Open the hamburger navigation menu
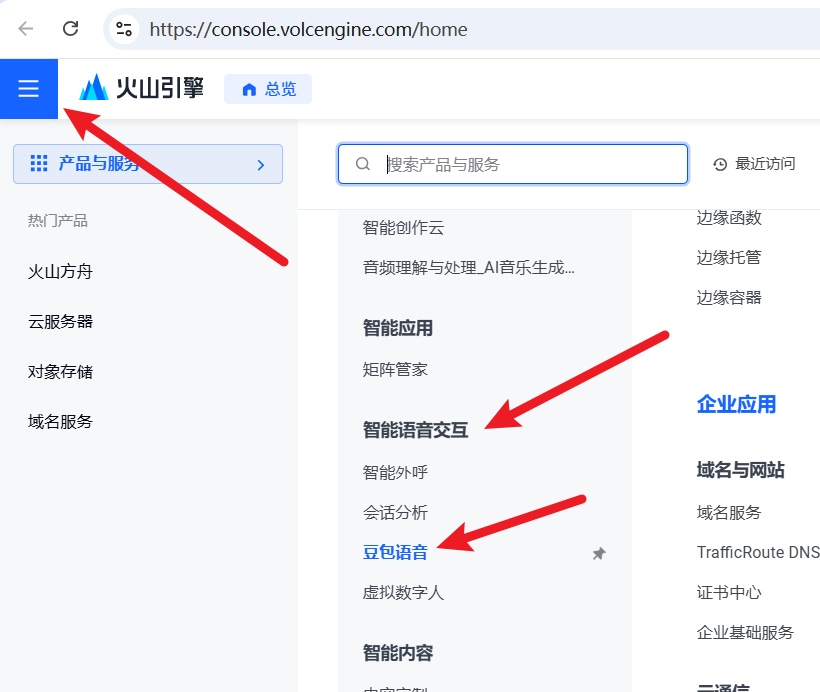The image size is (820, 692). coord(28,89)
